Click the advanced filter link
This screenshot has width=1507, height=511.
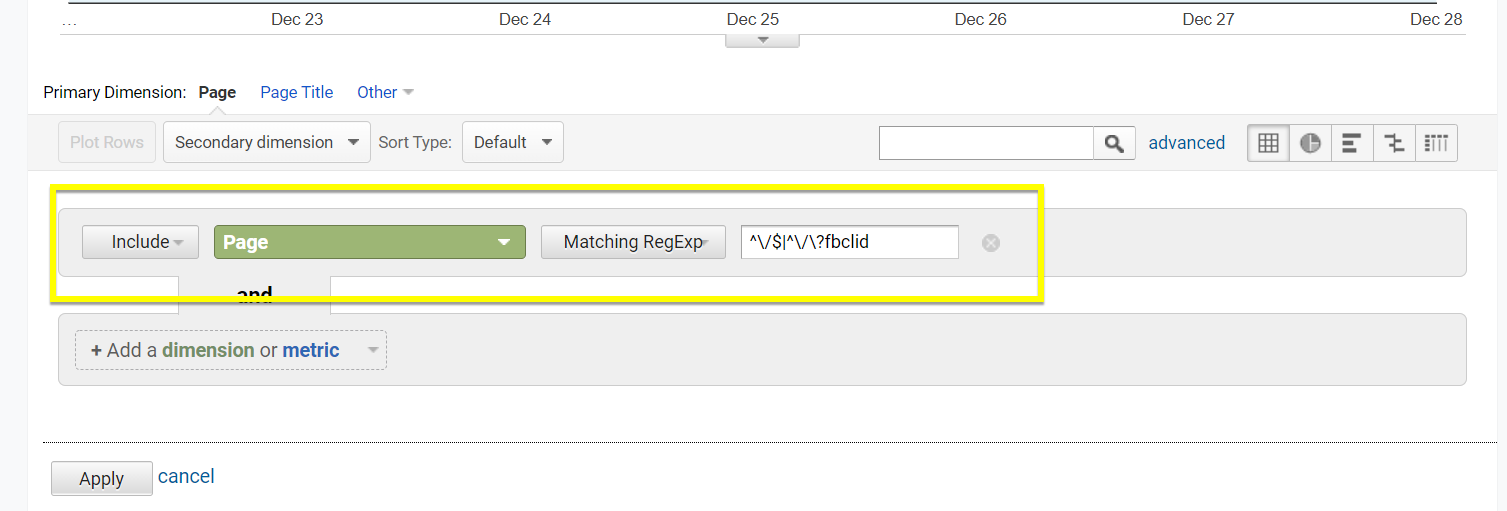click(x=1186, y=143)
